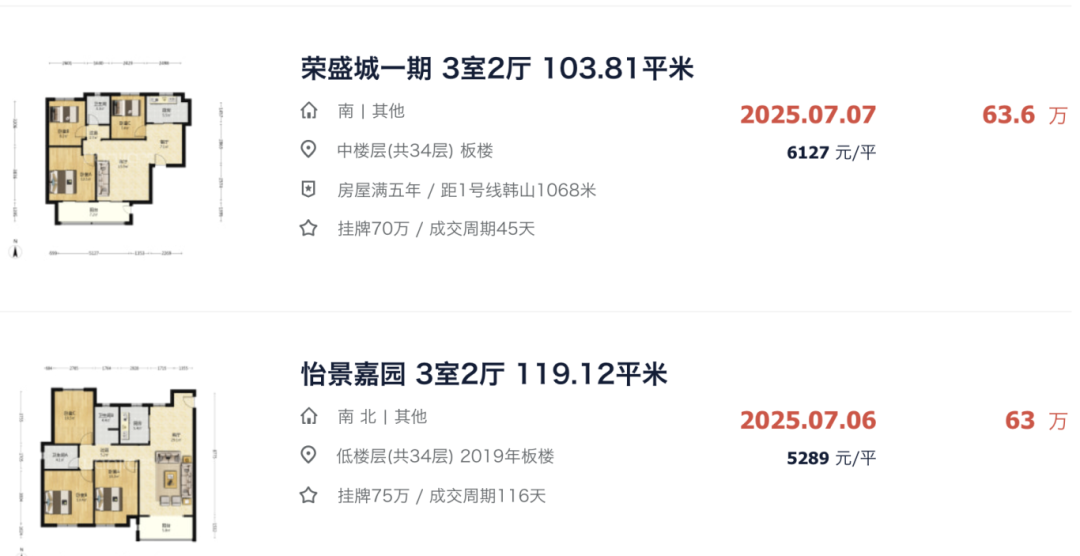Open the 荣盛城一期 floor plan thumbnail

pyautogui.click(x=118, y=158)
